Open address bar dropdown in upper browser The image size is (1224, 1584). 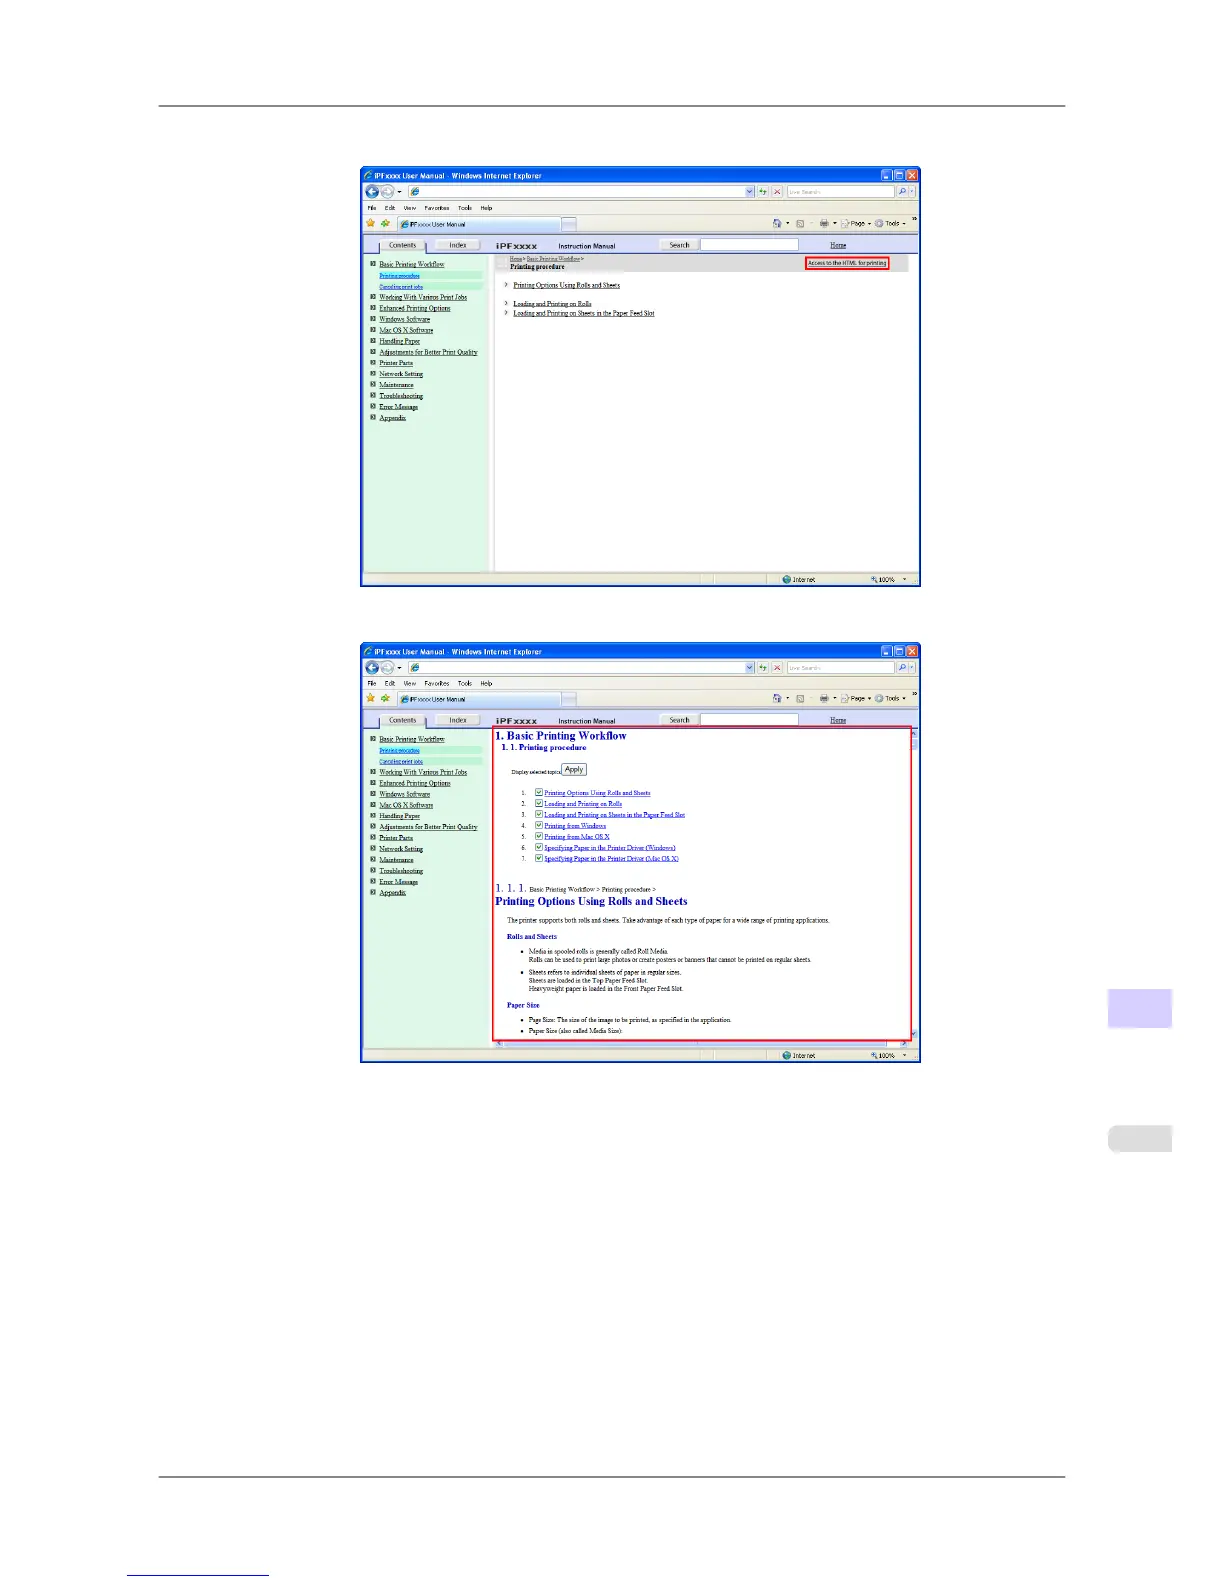coord(749,192)
